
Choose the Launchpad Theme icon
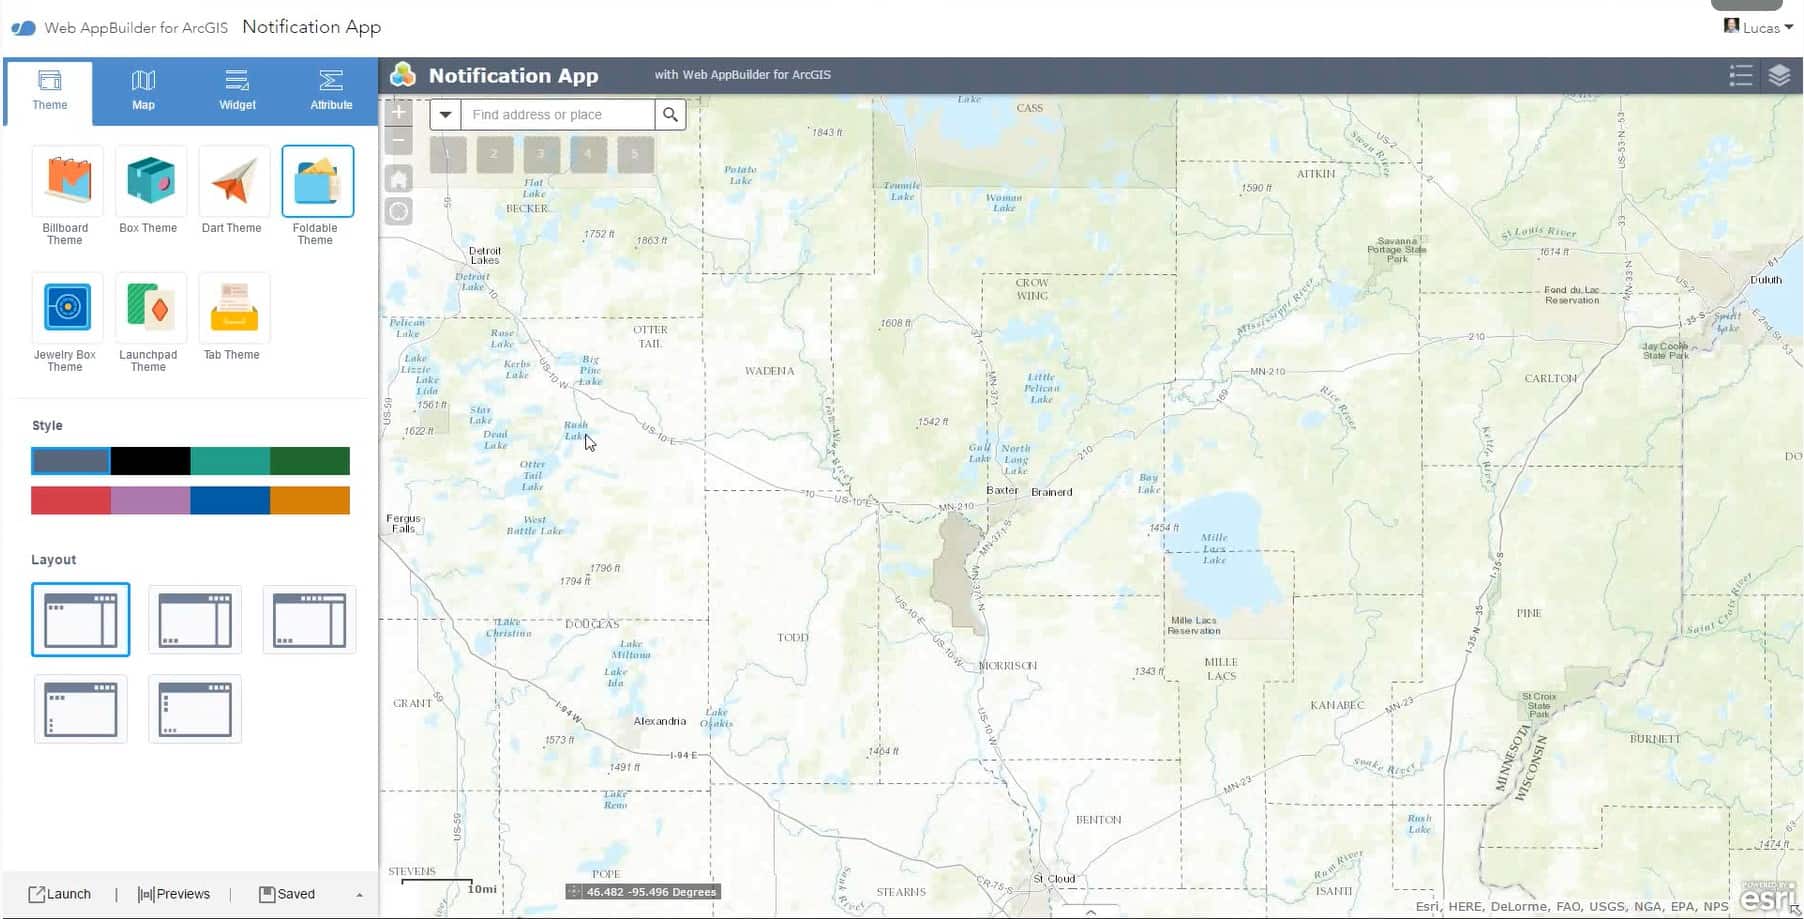[x=150, y=308]
